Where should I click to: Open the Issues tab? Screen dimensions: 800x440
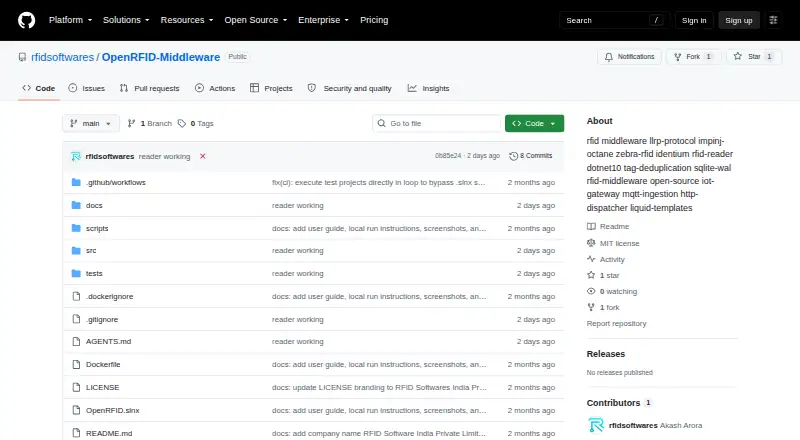[x=87, y=88]
